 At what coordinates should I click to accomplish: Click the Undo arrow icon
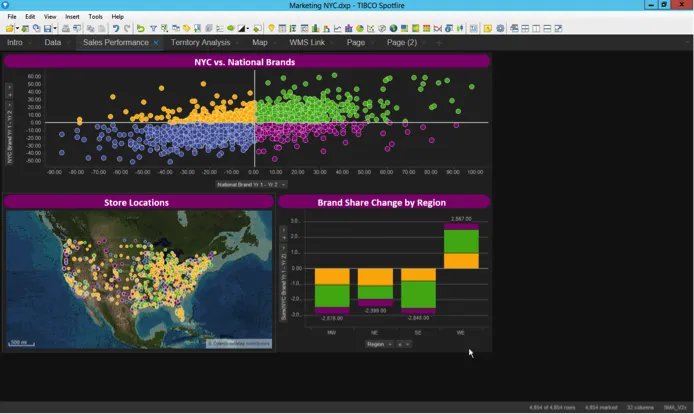point(116,28)
